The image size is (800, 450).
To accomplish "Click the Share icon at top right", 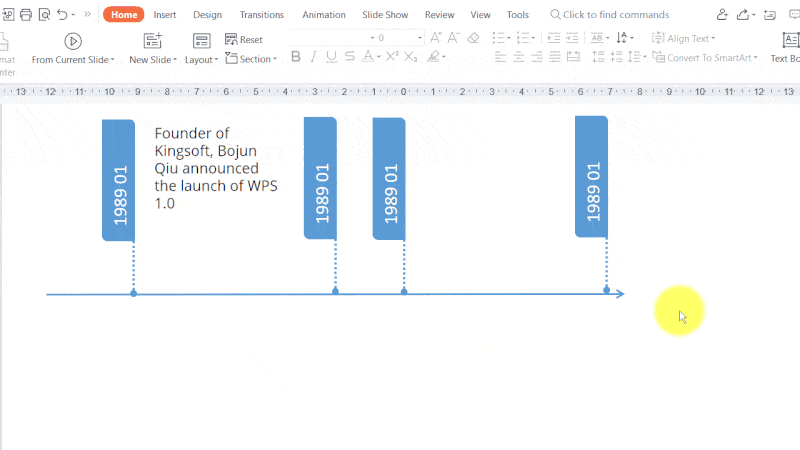I will [743, 14].
